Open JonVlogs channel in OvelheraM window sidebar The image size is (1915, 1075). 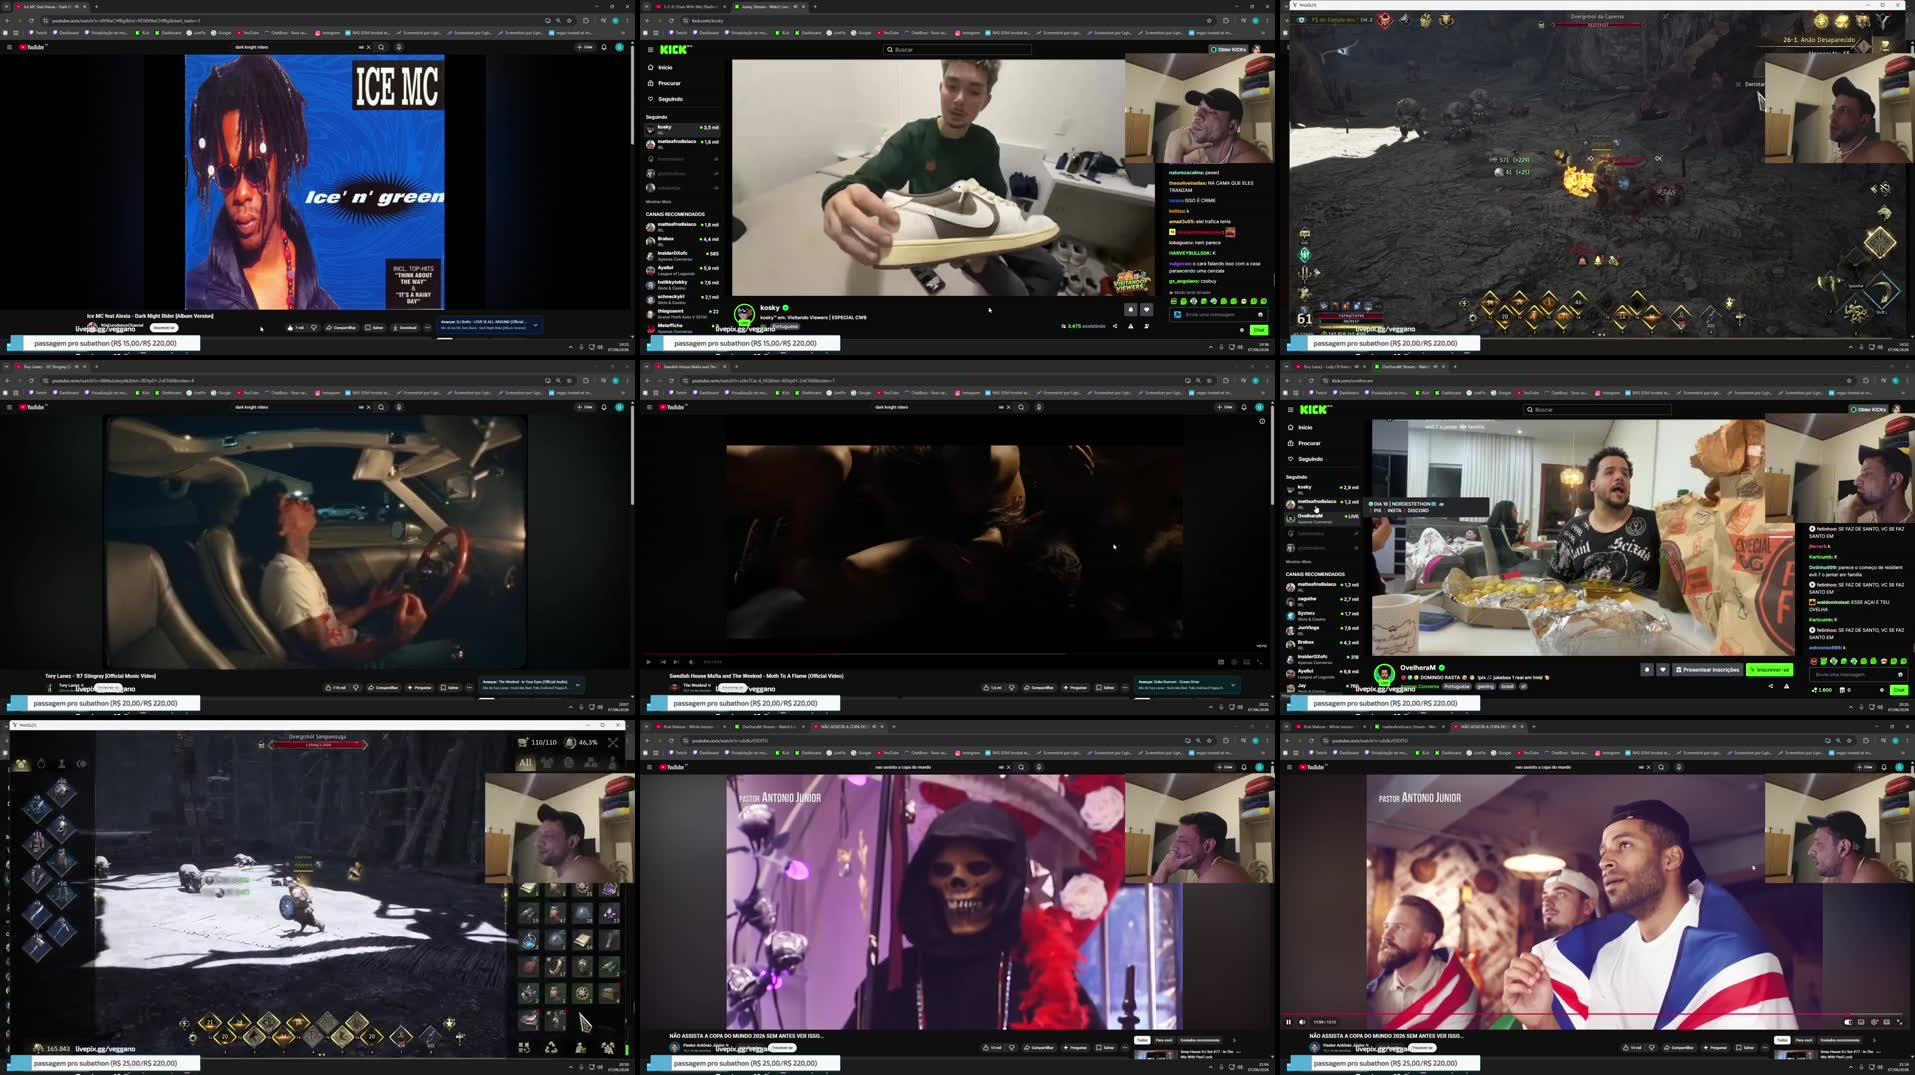1322,629
